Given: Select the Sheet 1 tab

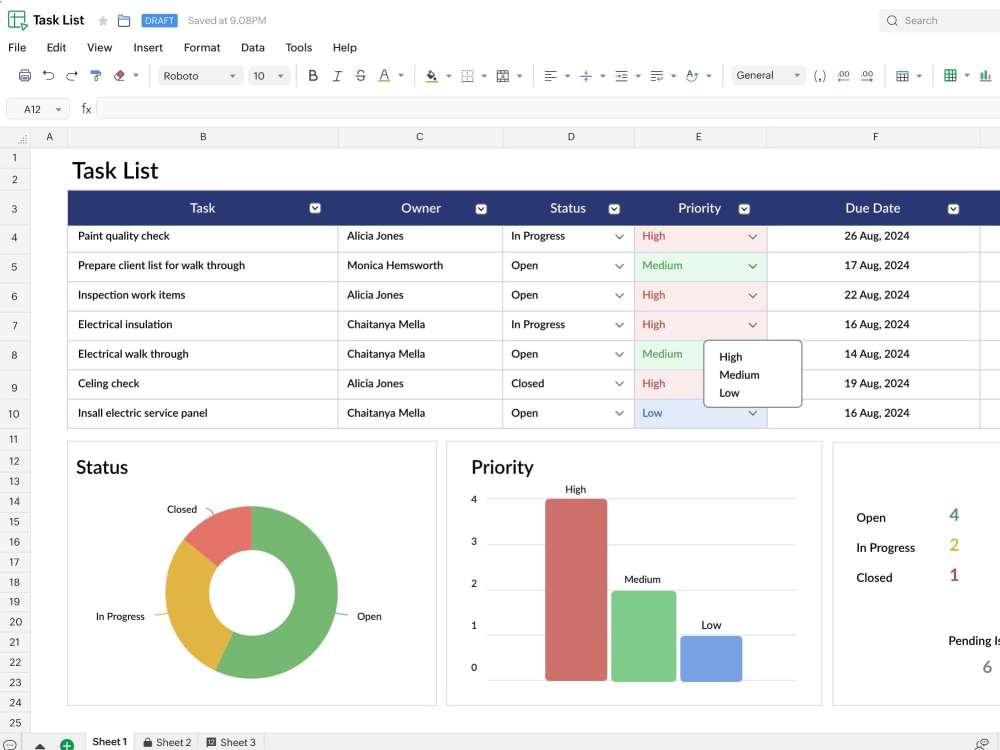Looking at the screenshot, I should (x=110, y=742).
